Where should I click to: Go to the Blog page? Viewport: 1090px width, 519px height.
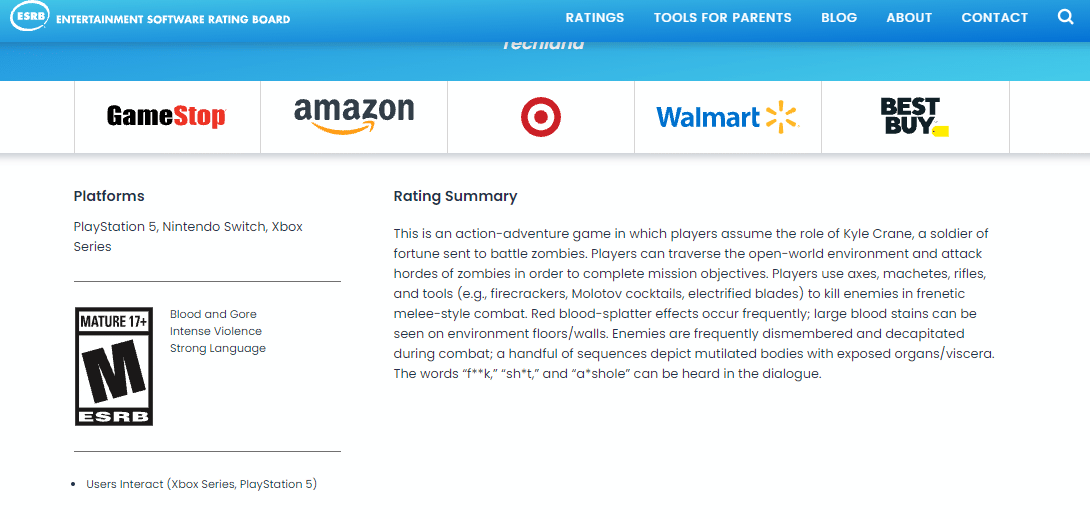tap(839, 18)
